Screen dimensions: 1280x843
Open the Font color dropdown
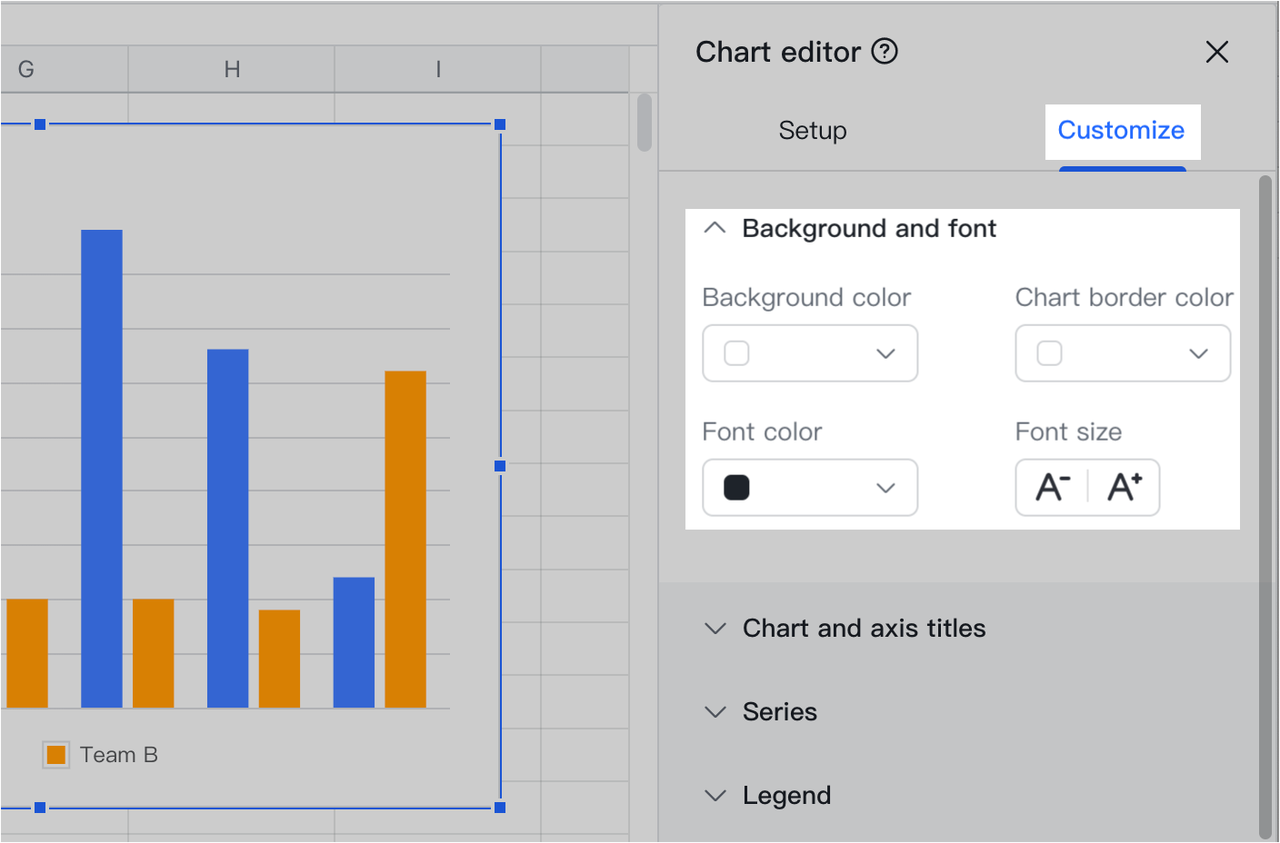tap(884, 487)
